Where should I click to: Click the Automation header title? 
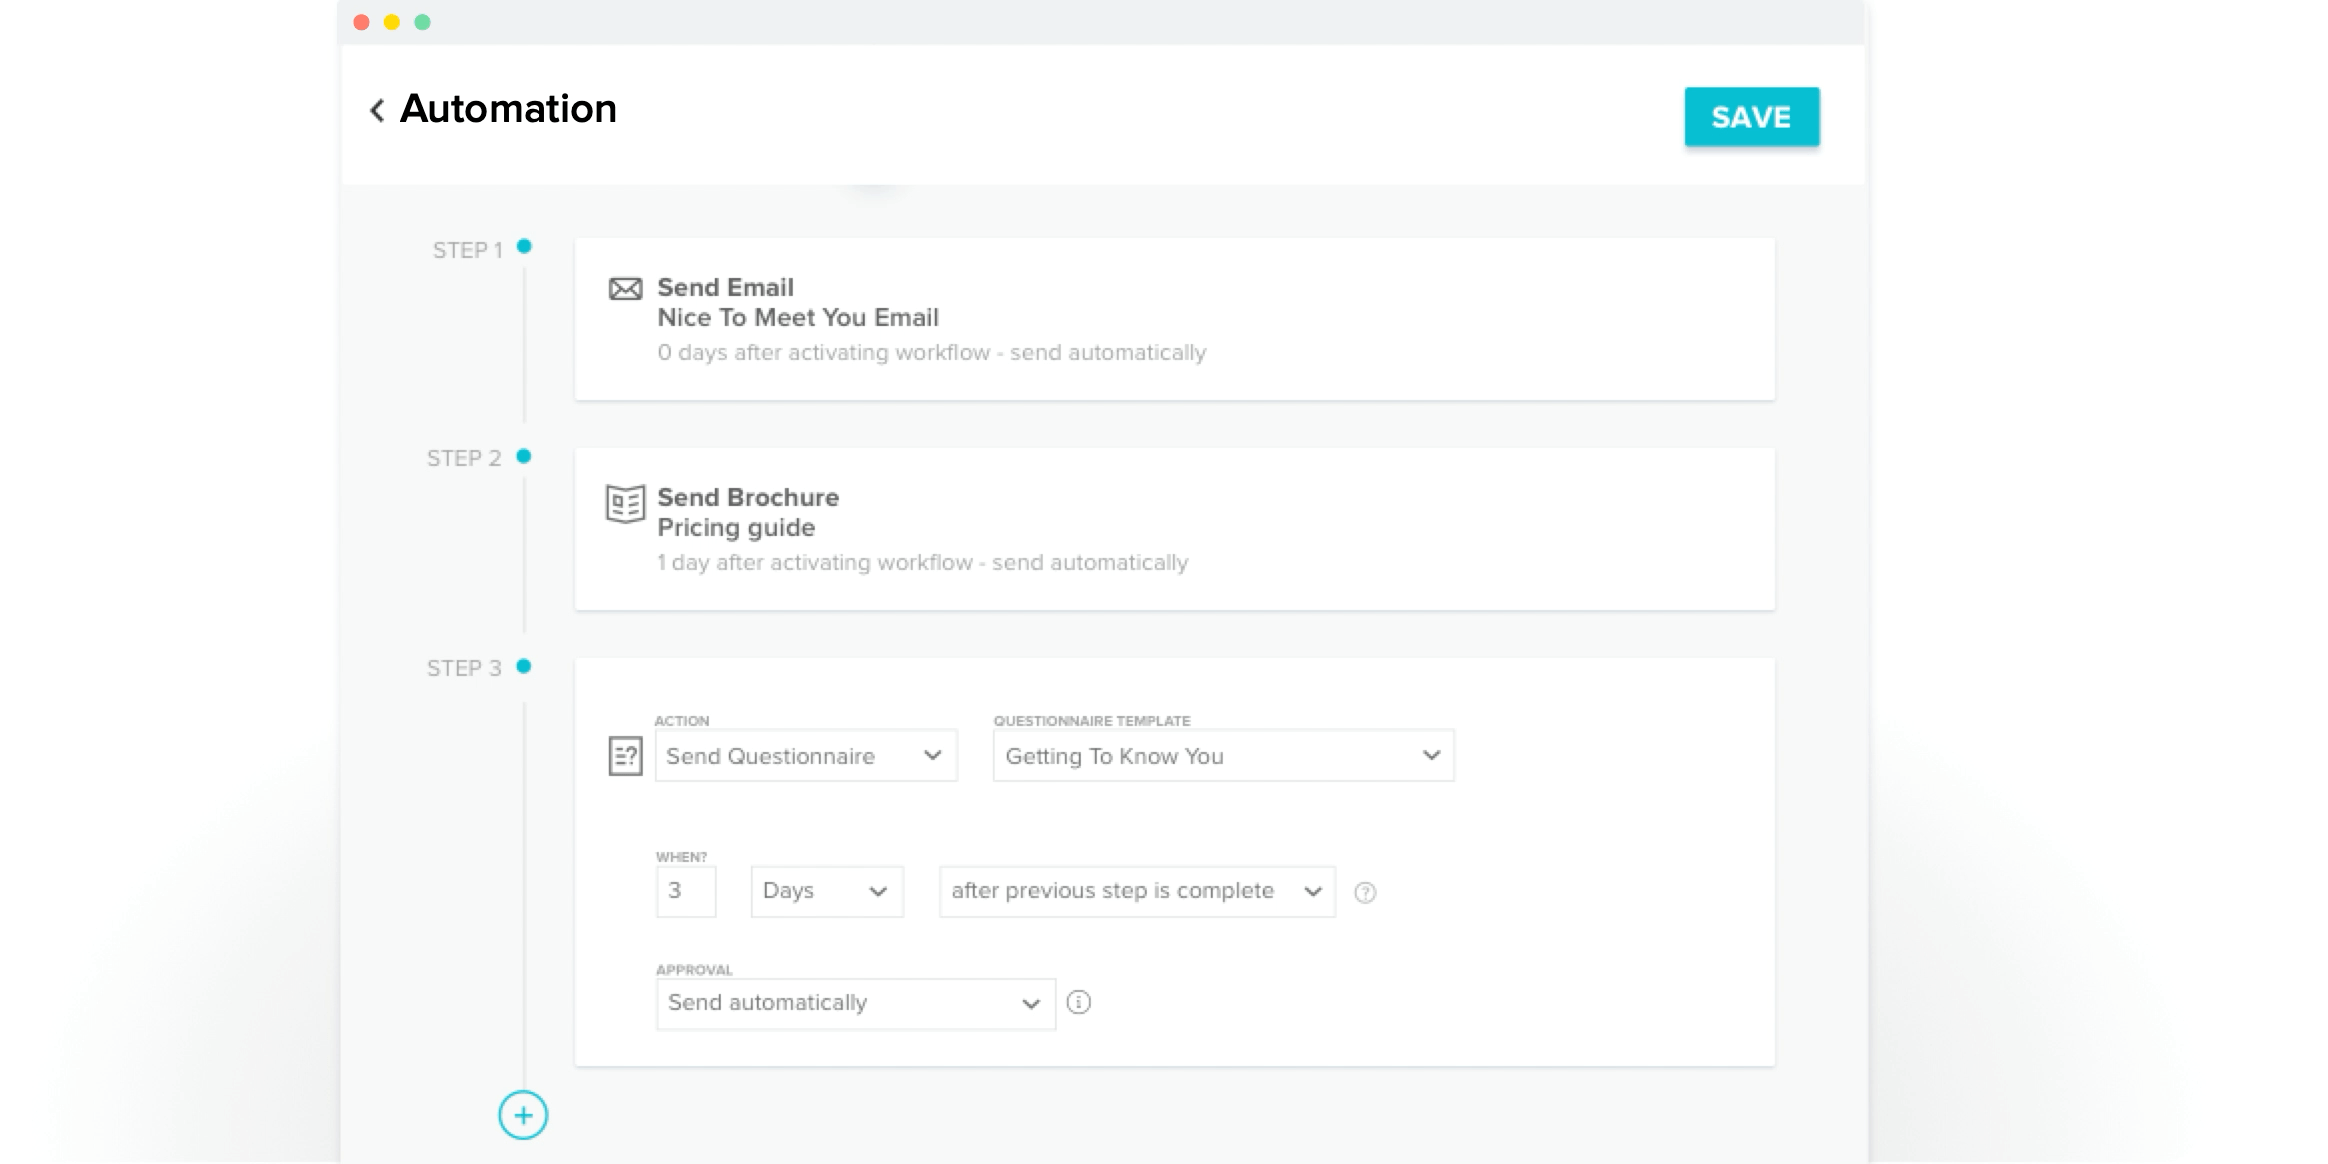(x=508, y=109)
